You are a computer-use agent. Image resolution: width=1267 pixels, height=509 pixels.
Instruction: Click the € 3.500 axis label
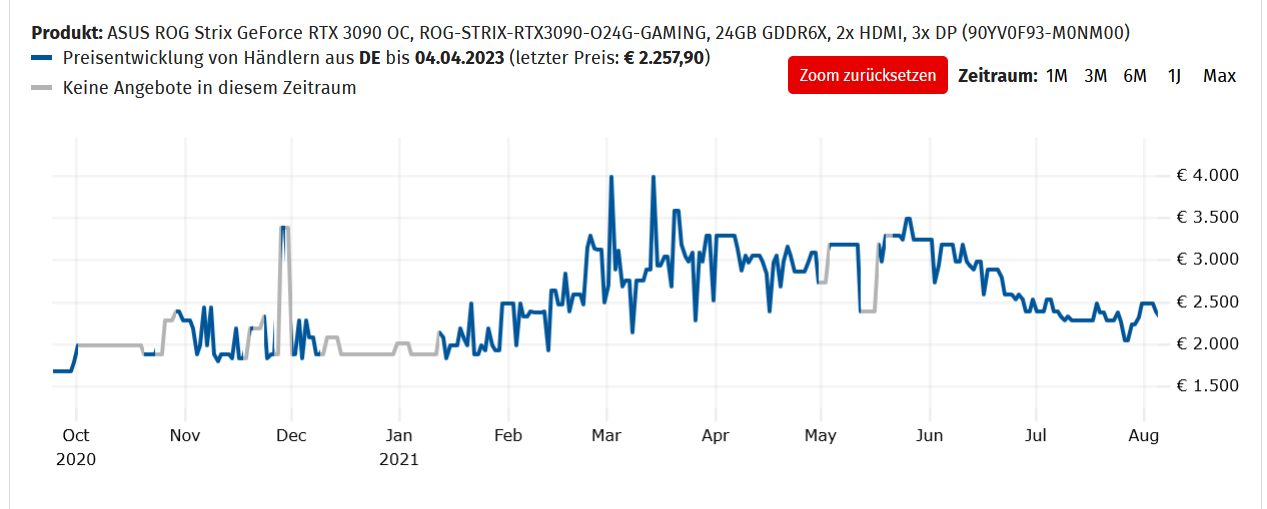tap(1209, 218)
